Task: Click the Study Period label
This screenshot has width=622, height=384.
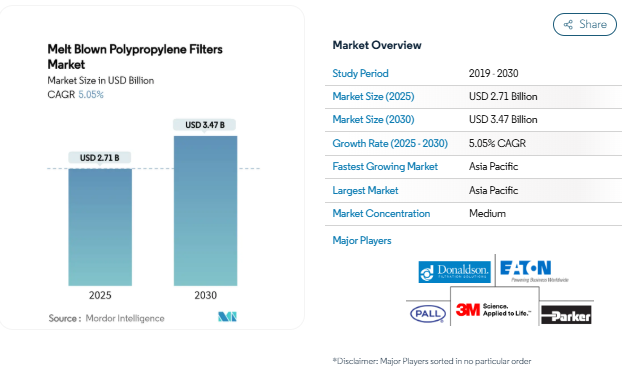Action: click(x=360, y=73)
